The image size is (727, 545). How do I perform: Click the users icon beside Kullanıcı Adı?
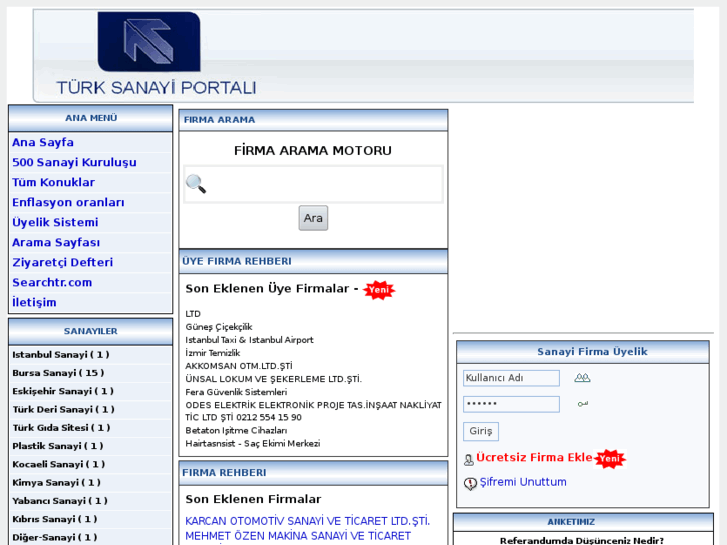pyautogui.click(x=582, y=378)
